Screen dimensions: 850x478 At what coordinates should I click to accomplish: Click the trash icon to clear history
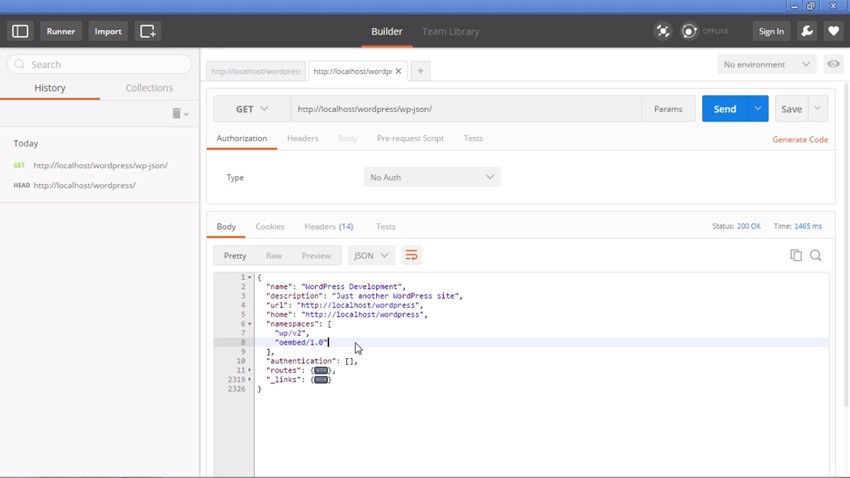coord(176,113)
